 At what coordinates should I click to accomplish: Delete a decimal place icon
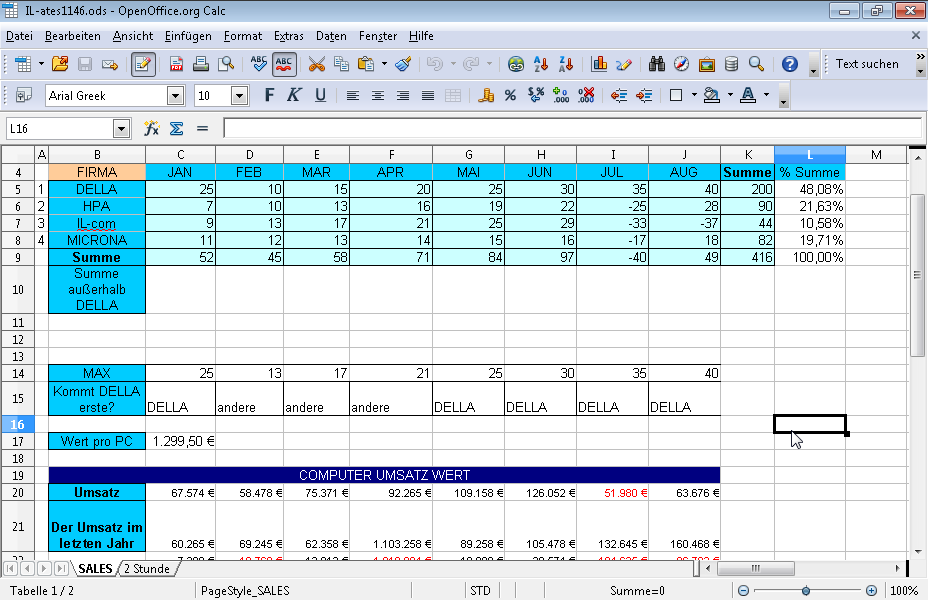tap(586, 95)
